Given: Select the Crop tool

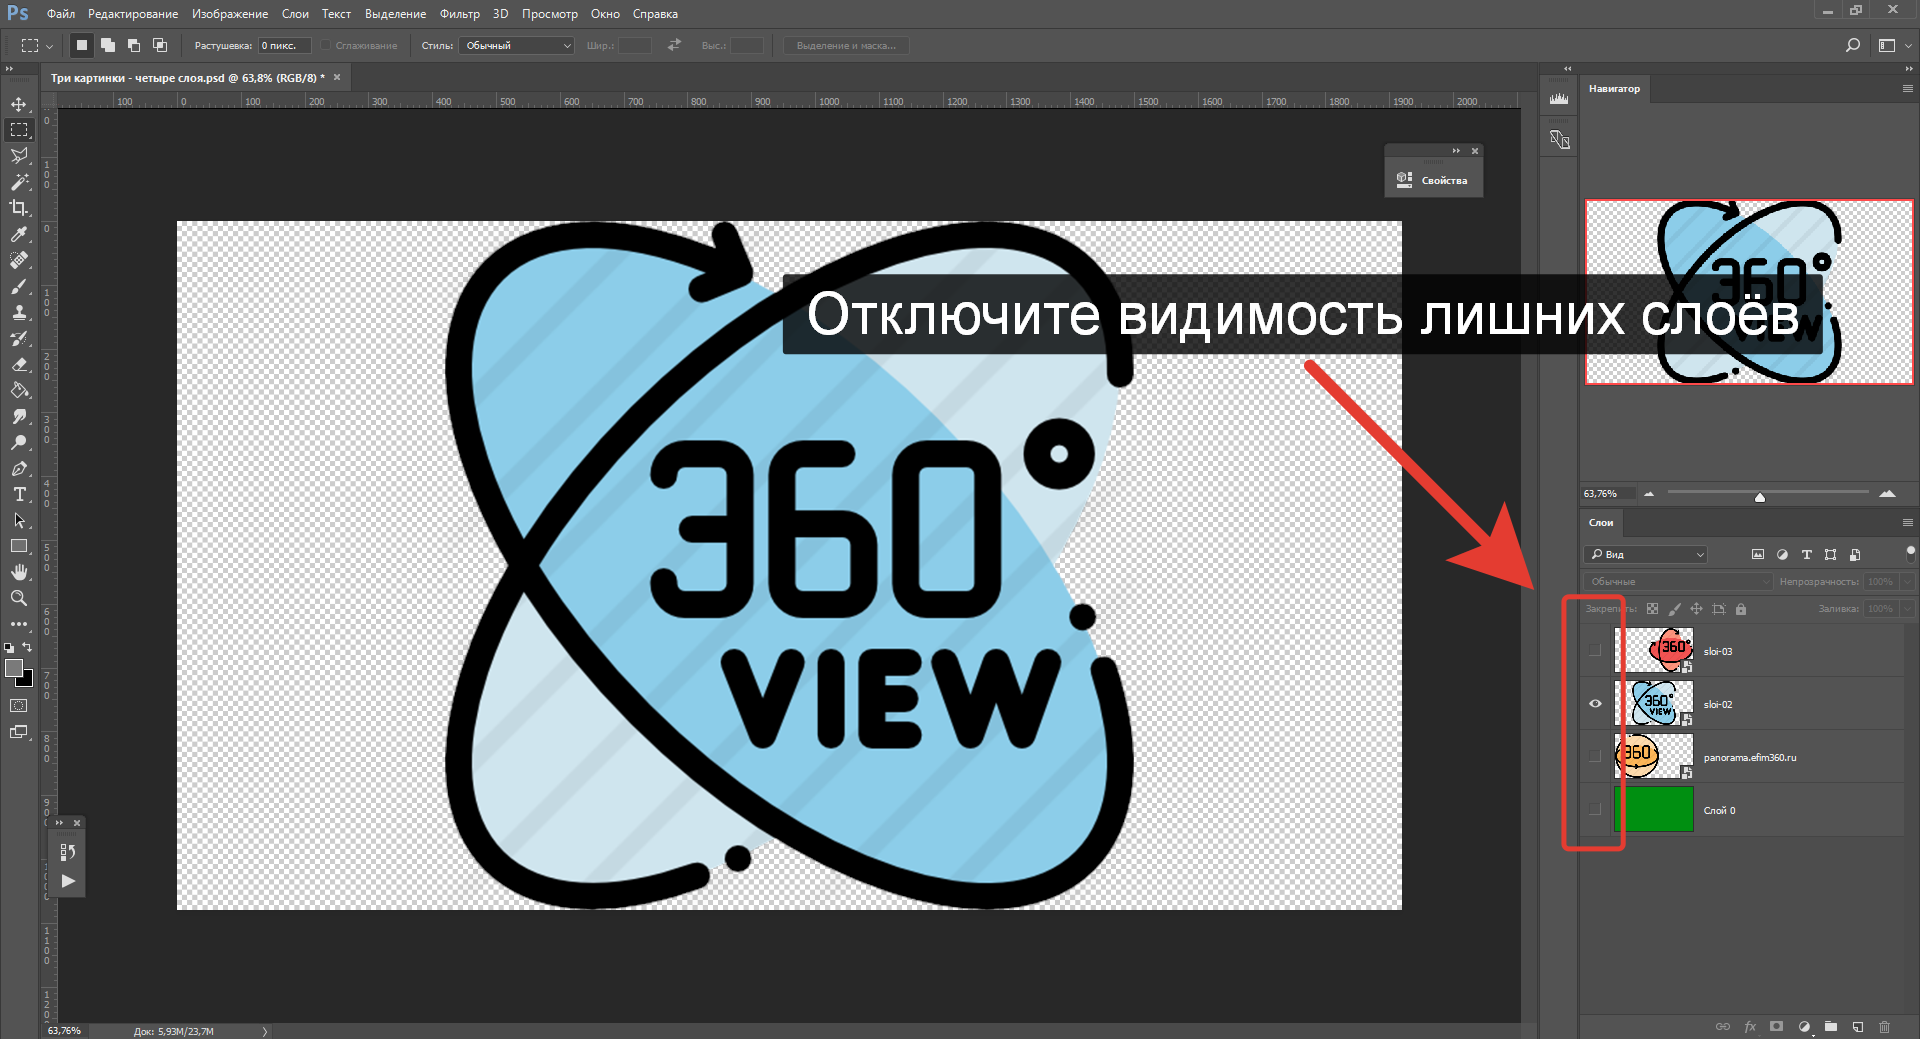Looking at the screenshot, I should 19,208.
